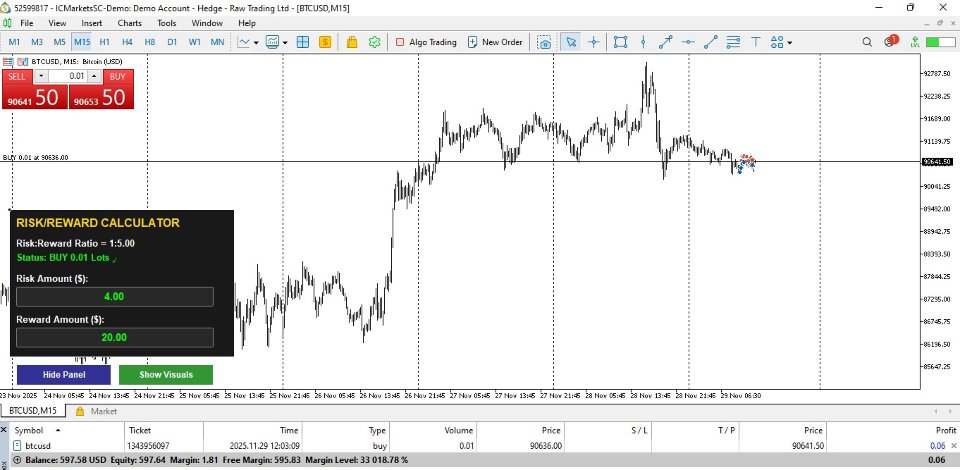Switch to H4 timeframe
960x470 pixels.
pyautogui.click(x=127, y=42)
